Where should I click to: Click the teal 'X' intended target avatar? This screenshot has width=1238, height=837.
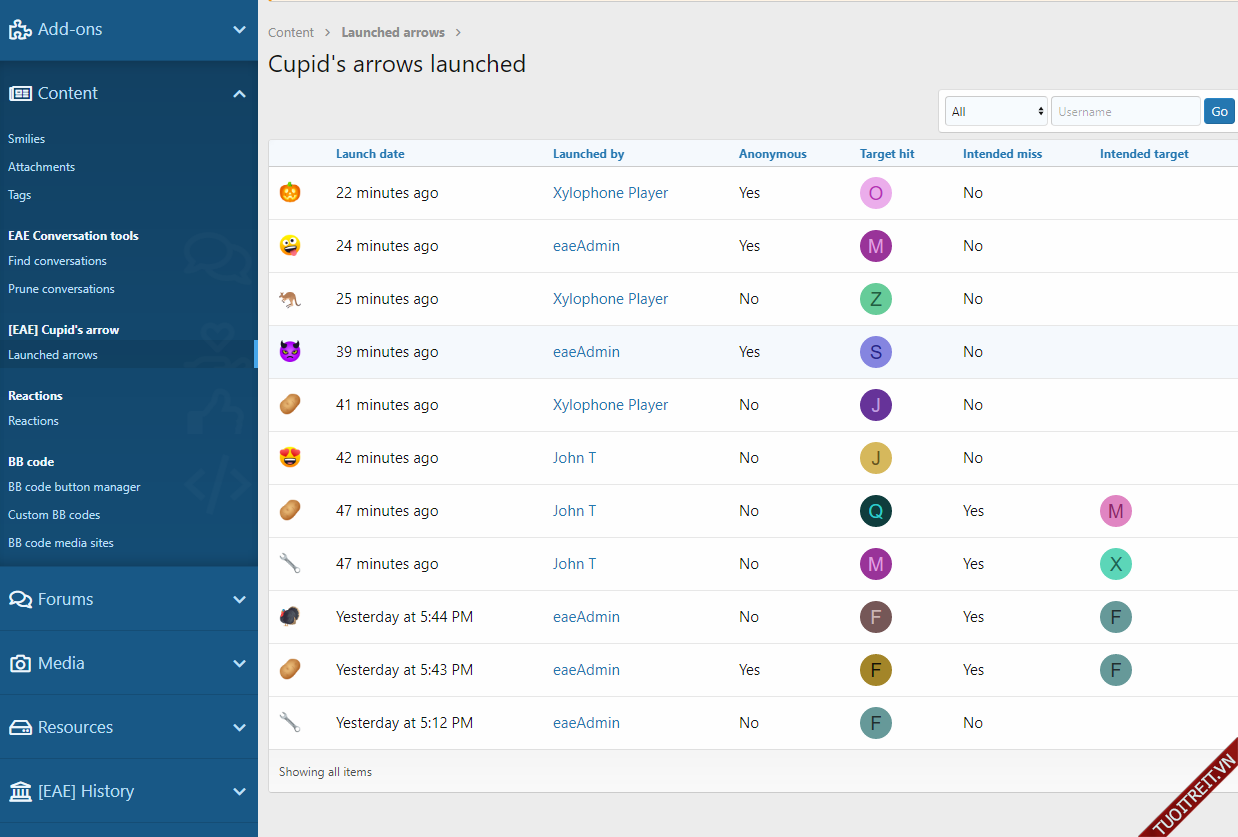pos(1115,564)
